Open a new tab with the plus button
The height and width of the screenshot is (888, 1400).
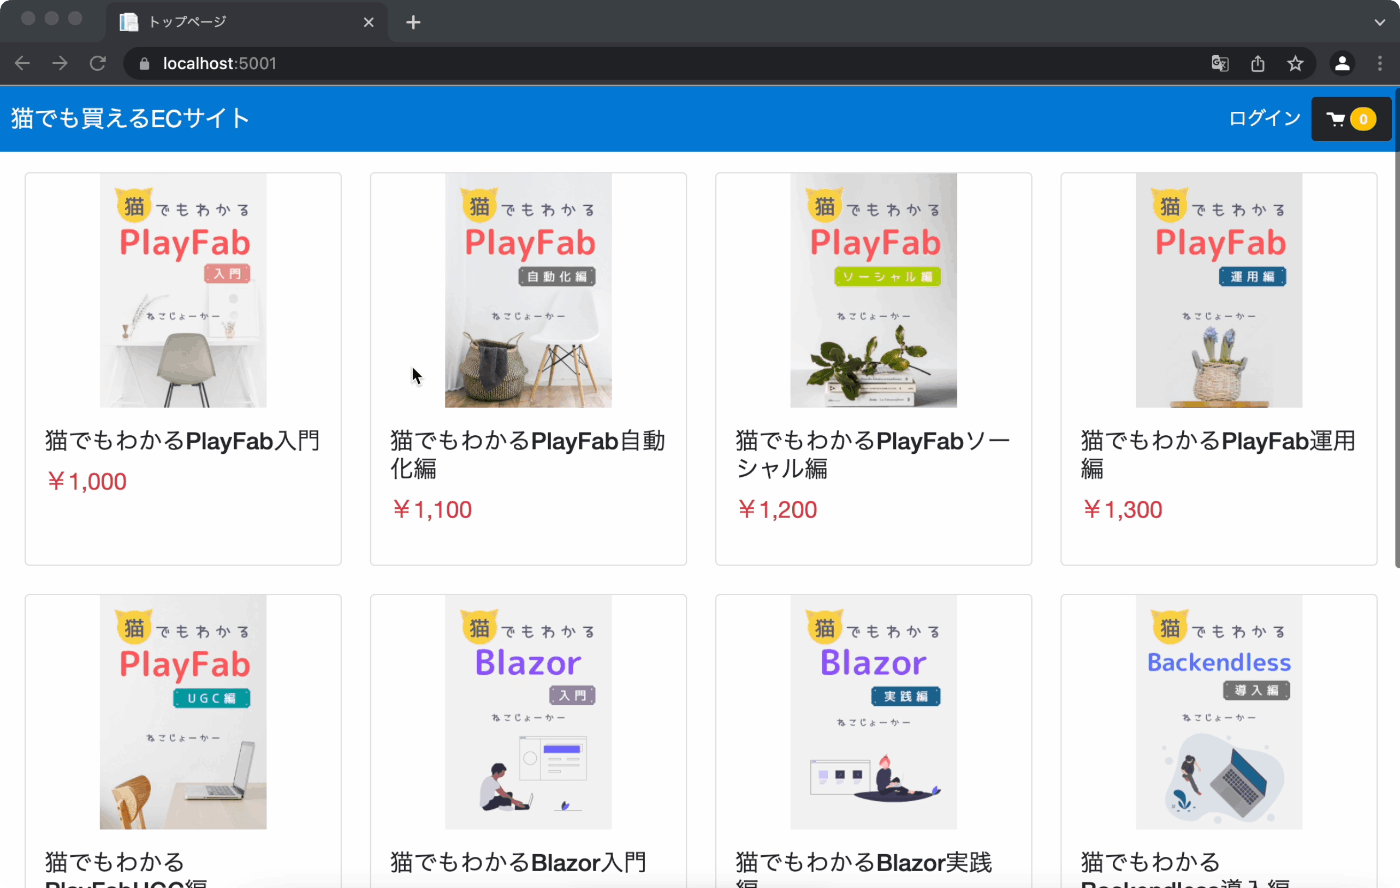[x=413, y=22]
